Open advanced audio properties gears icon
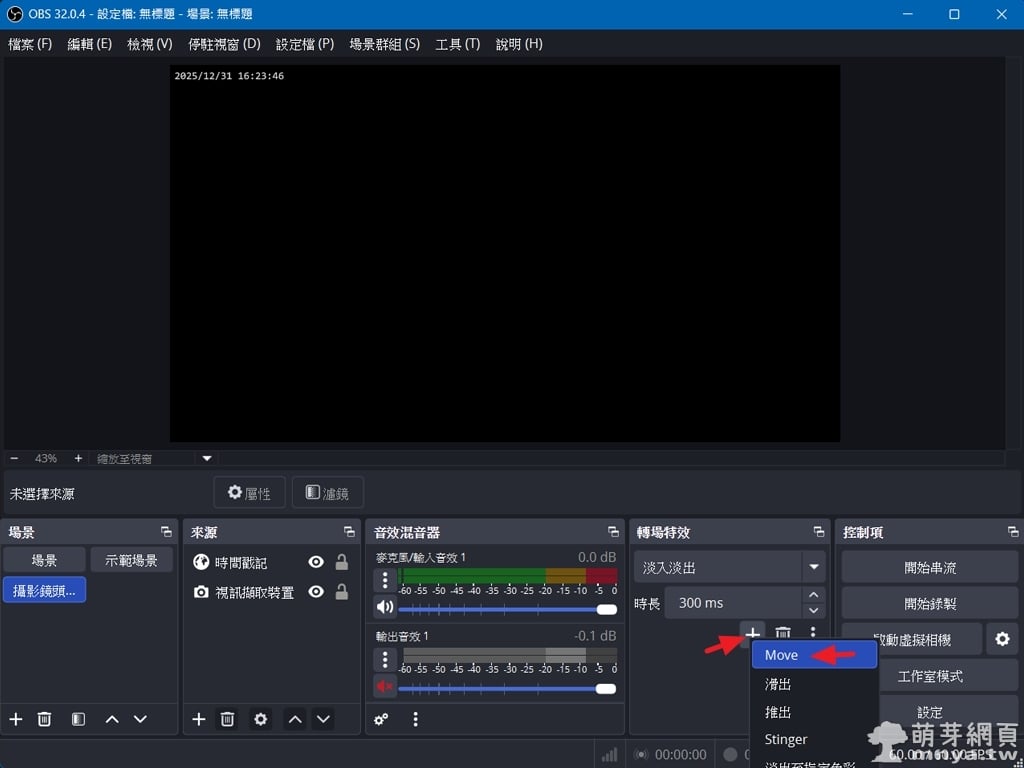 pos(381,719)
